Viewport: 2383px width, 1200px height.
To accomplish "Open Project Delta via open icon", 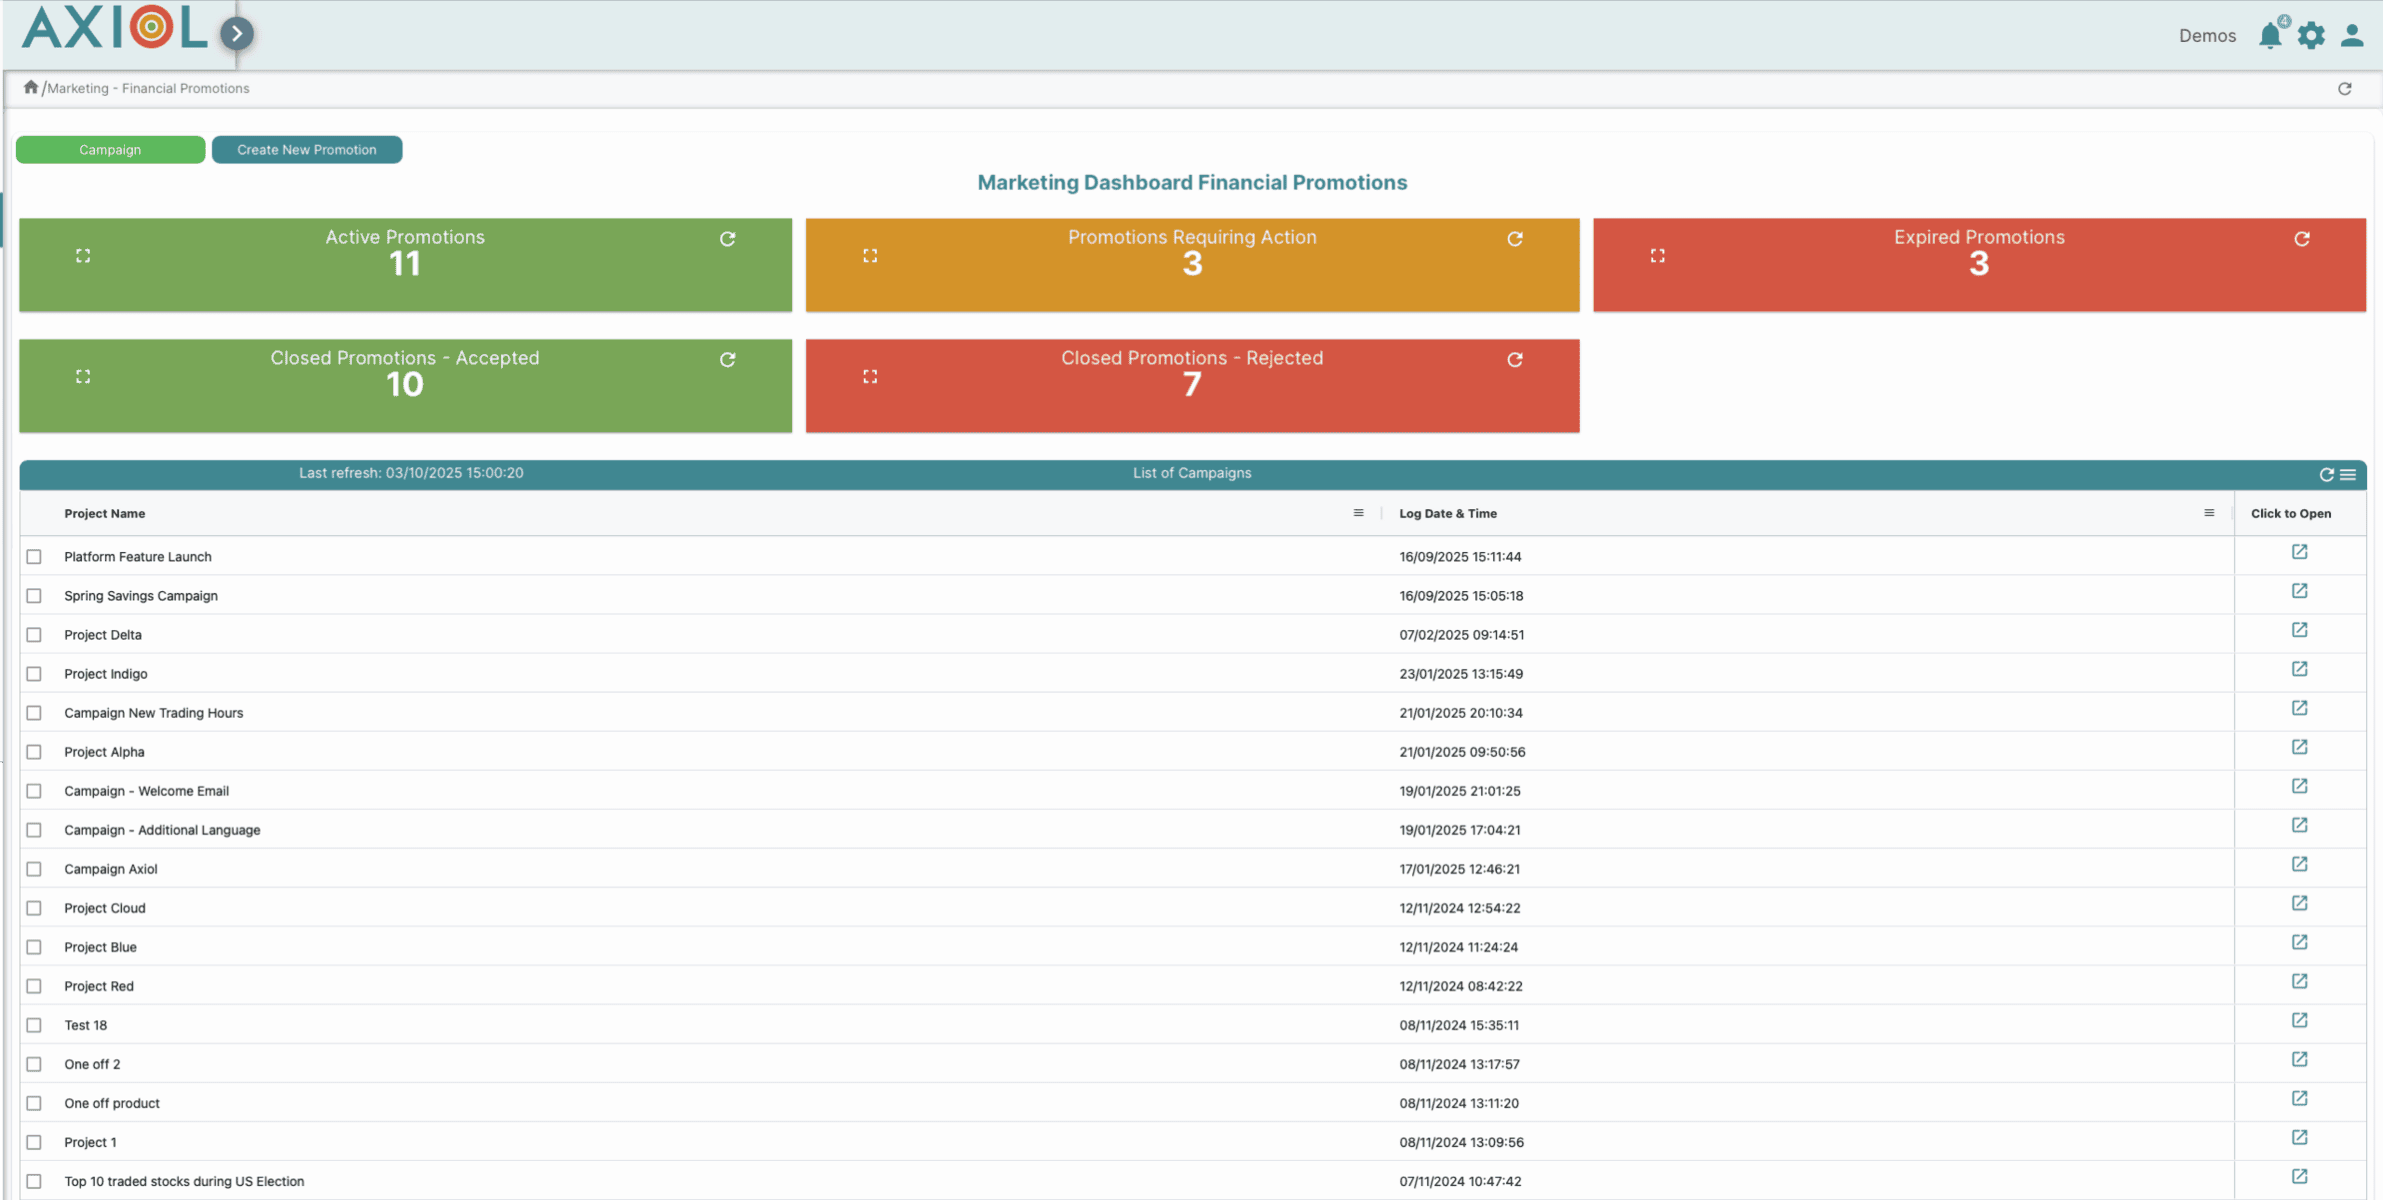I will click(2299, 630).
